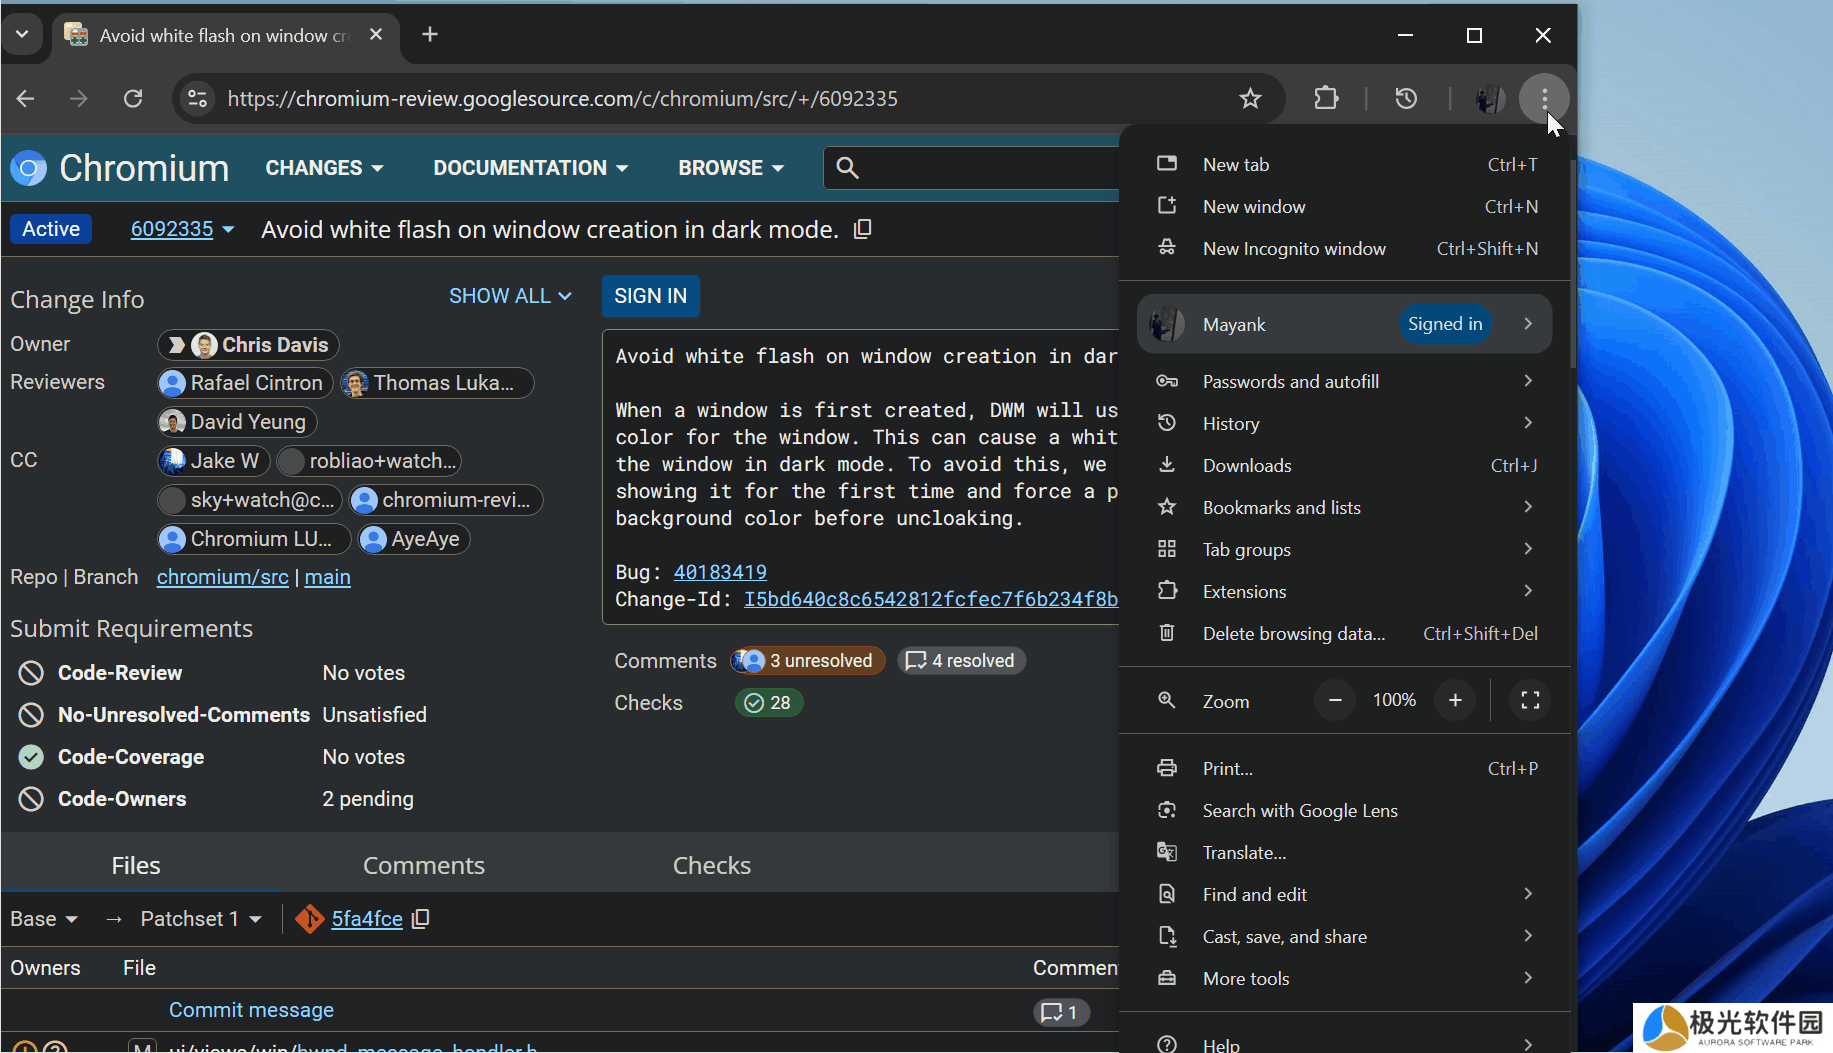Copy commit hash 5fa4fce with the copy icon
Screen dimensions: 1833x1053
coord(421,919)
